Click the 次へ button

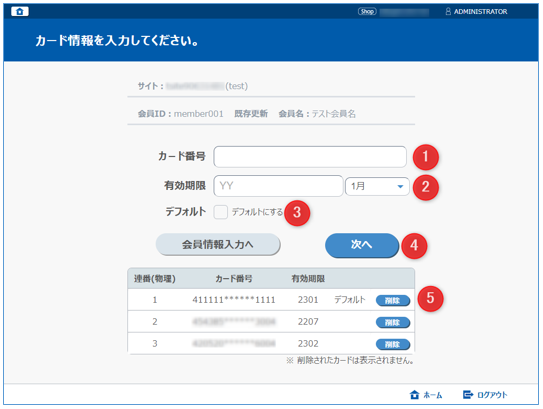tap(362, 245)
